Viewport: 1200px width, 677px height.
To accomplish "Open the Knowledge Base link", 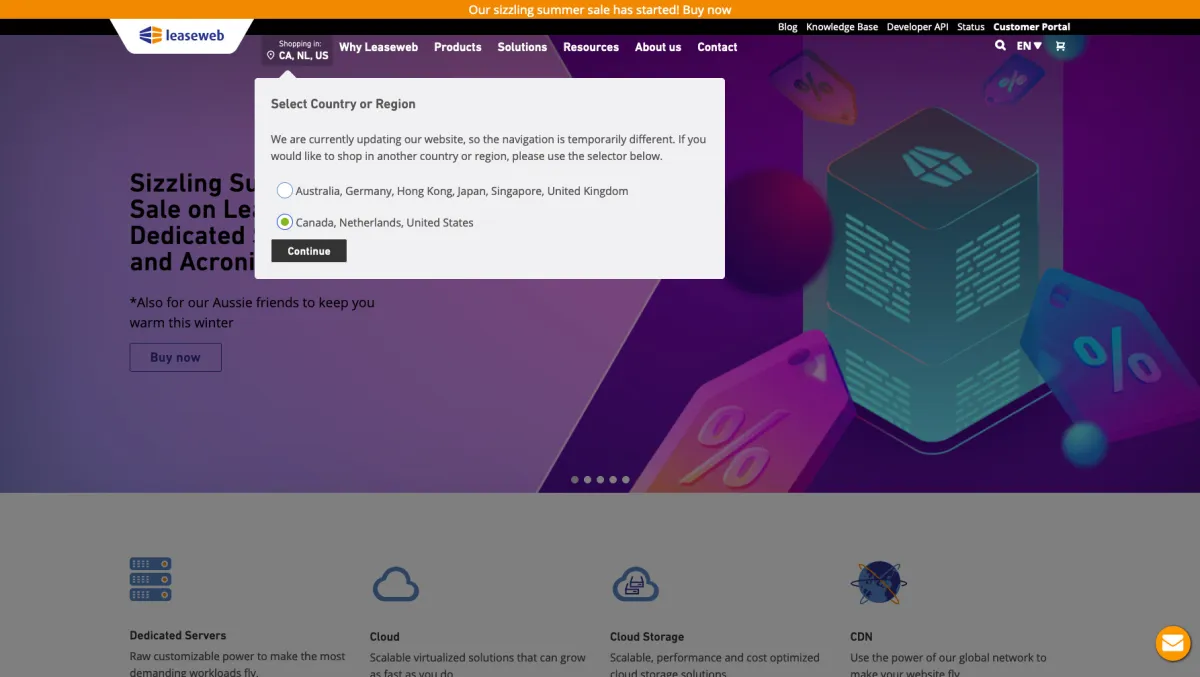I will pos(842,27).
